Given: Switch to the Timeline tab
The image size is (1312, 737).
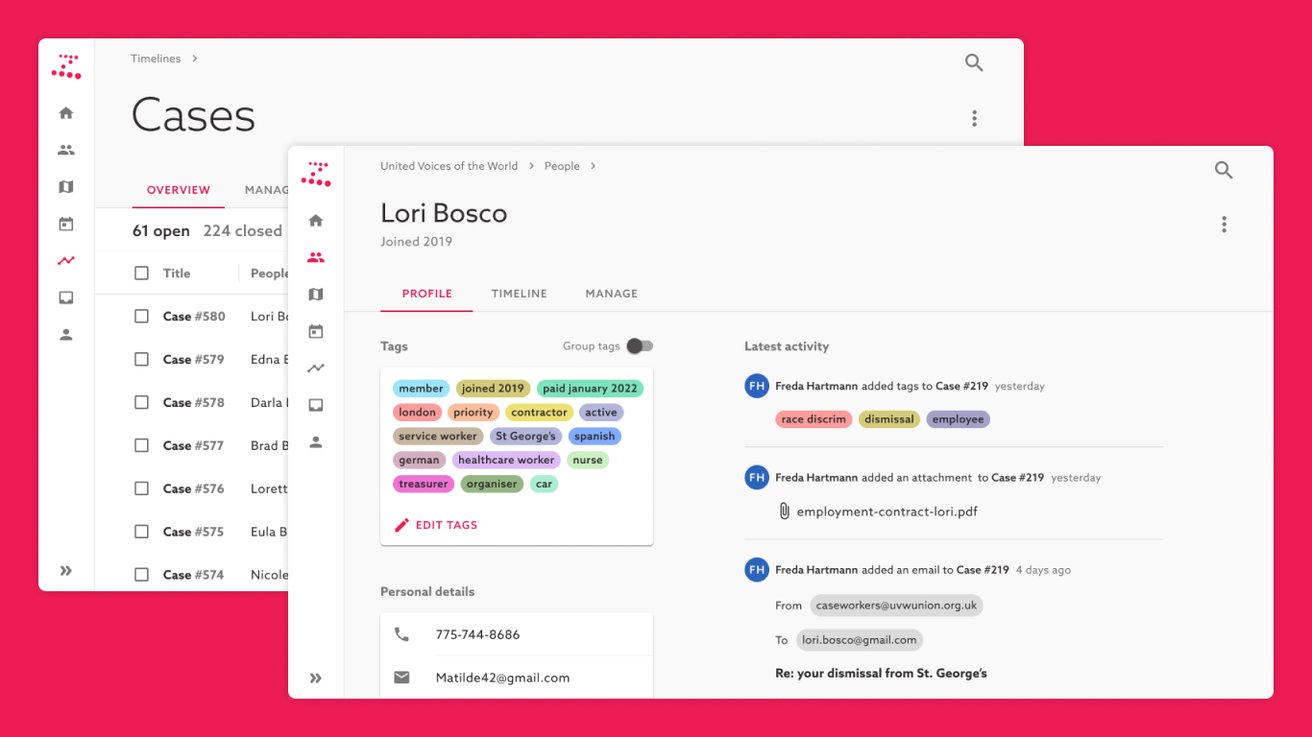Looking at the screenshot, I should [x=519, y=294].
